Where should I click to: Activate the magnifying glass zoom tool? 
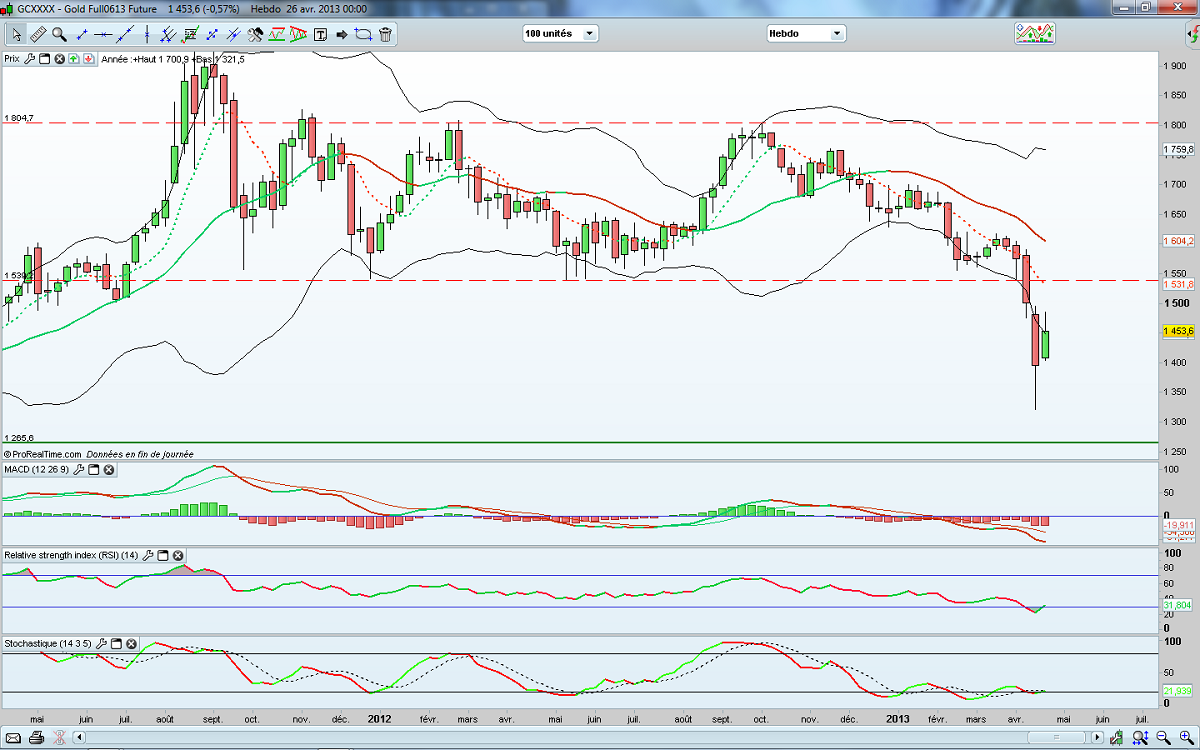tap(59, 34)
